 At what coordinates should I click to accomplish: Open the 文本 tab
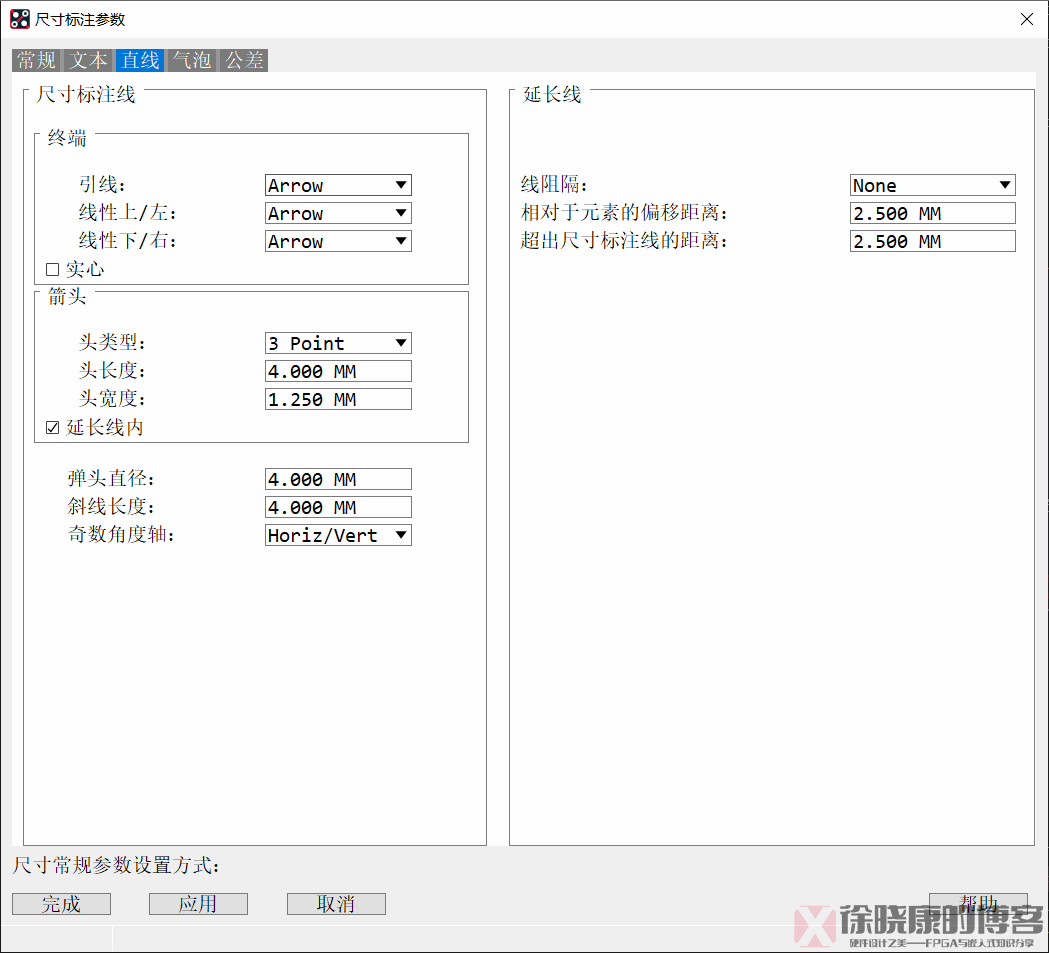(89, 60)
